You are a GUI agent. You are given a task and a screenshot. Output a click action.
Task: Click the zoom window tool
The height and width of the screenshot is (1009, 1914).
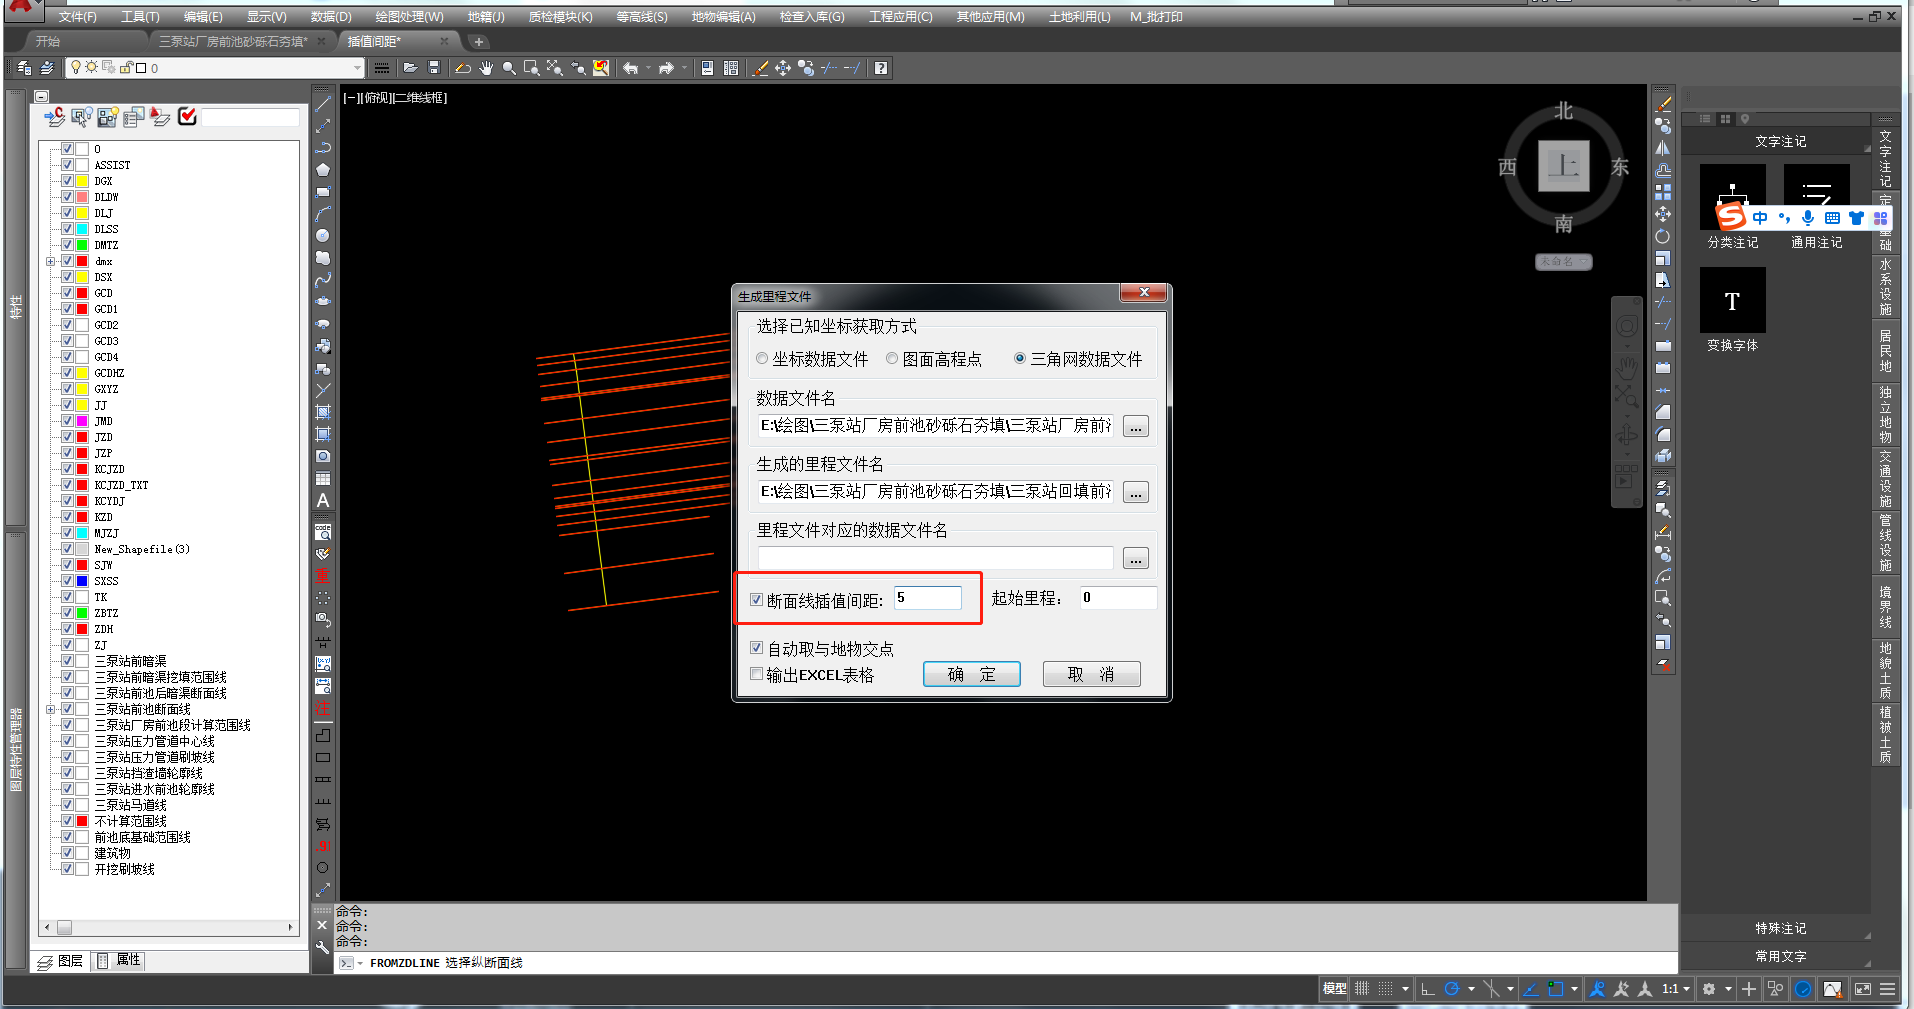[x=532, y=68]
